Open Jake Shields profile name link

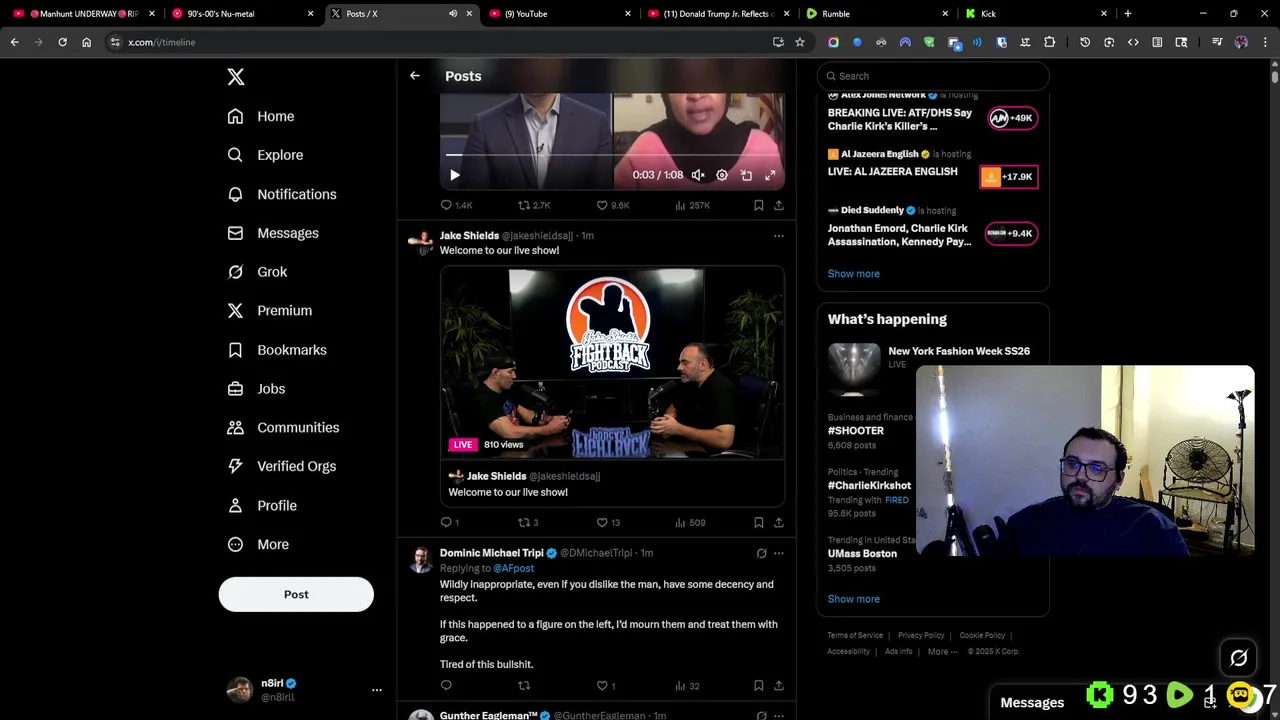[x=469, y=236]
